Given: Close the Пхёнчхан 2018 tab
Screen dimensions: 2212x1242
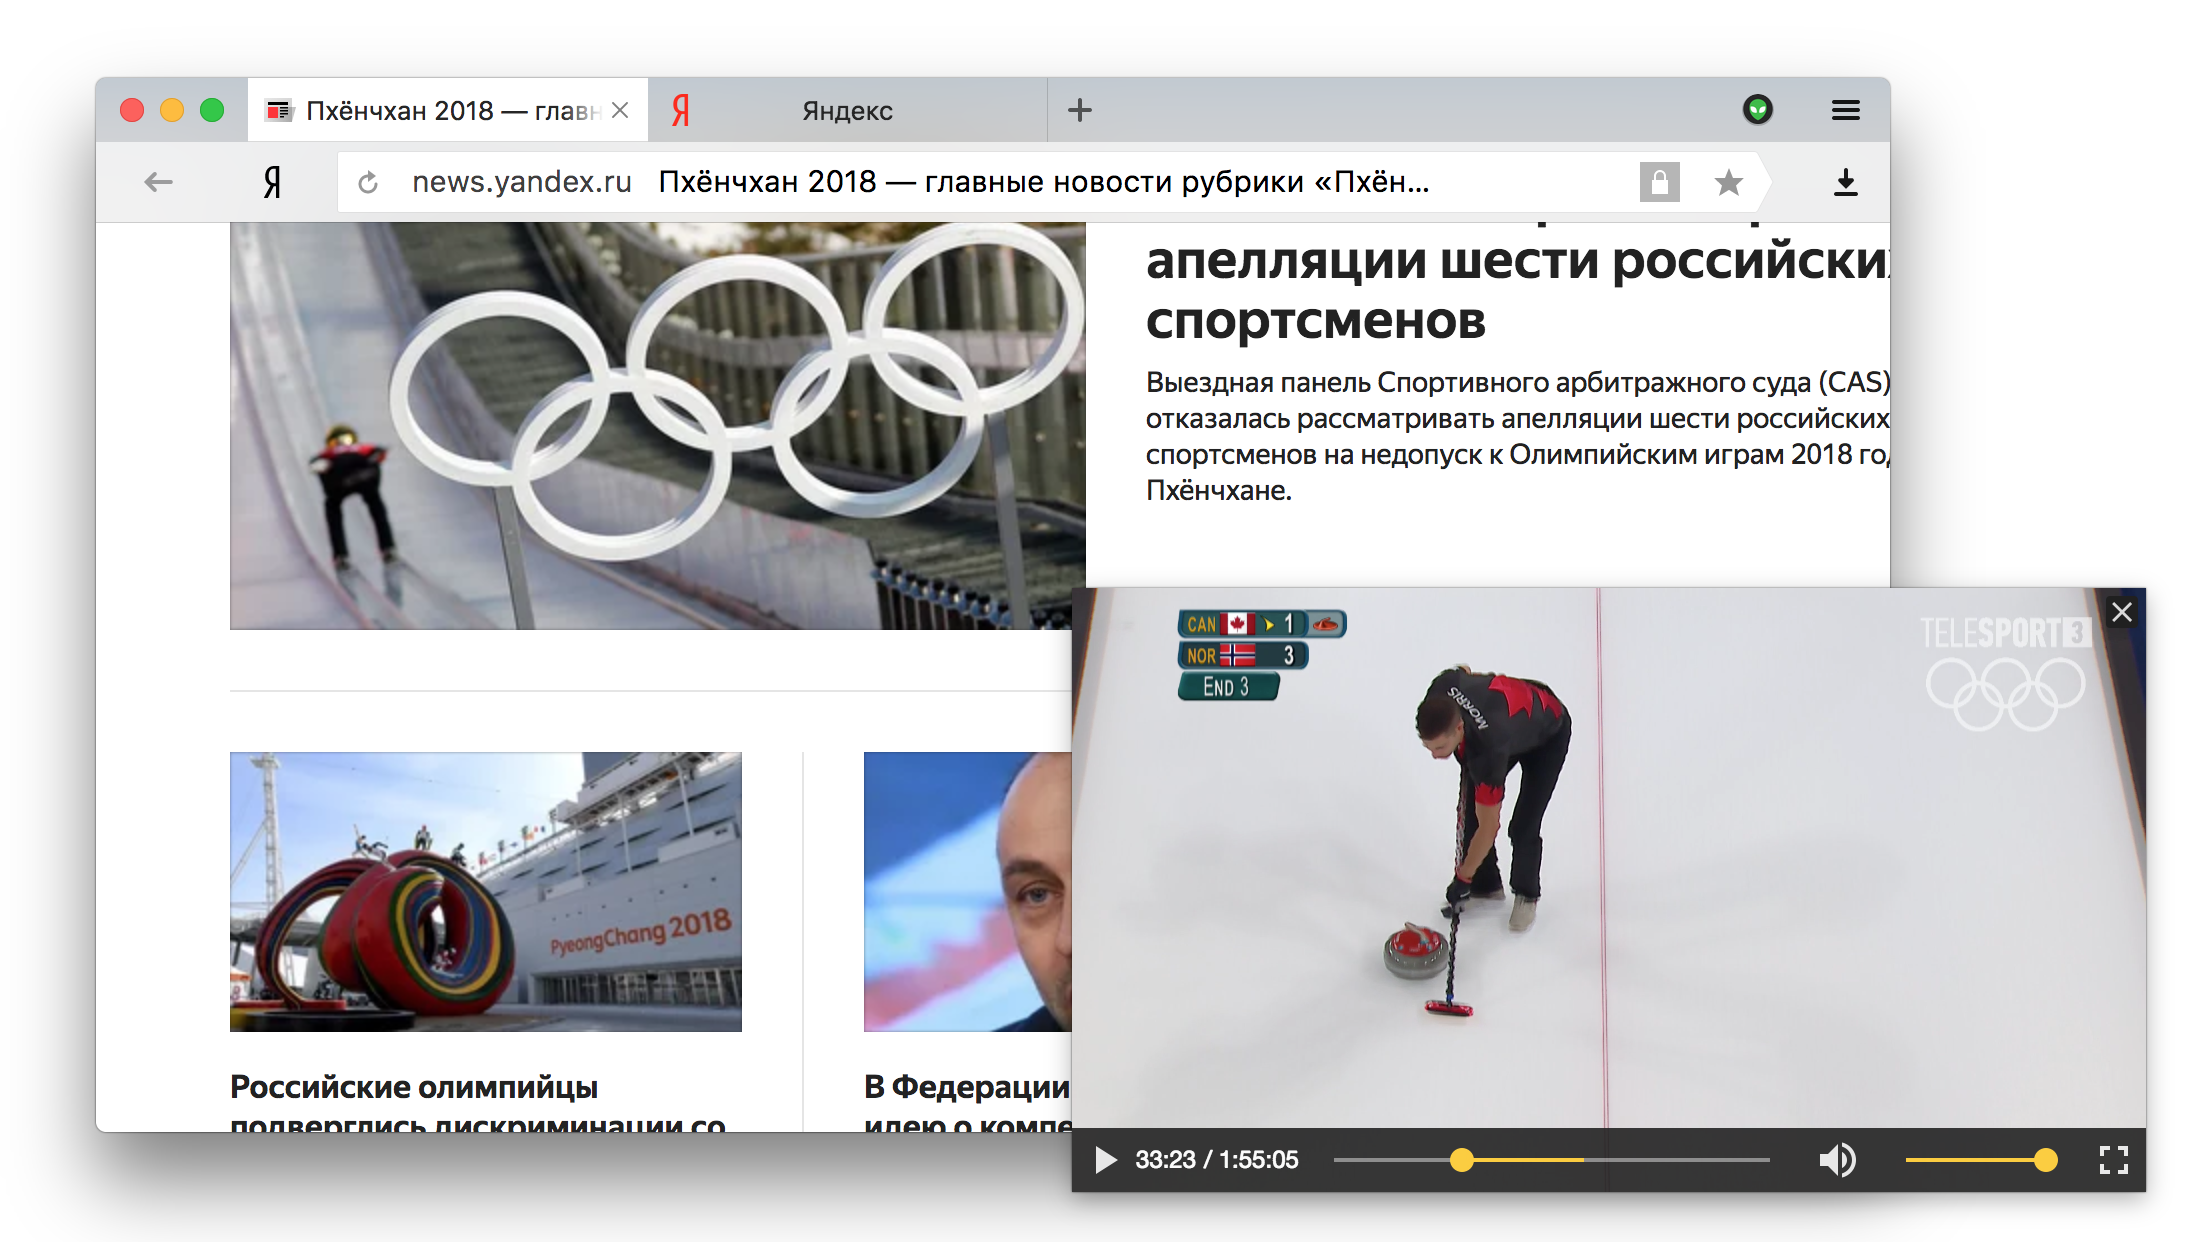Looking at the screenshot, I should tap(620, 110).
